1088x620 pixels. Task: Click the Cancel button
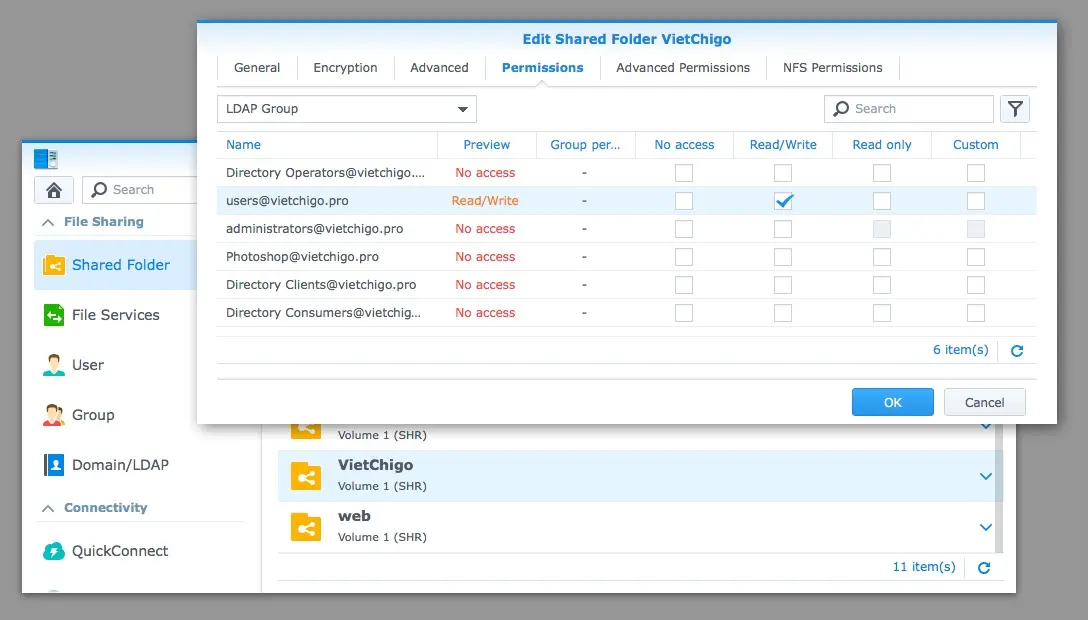point(985,402)
